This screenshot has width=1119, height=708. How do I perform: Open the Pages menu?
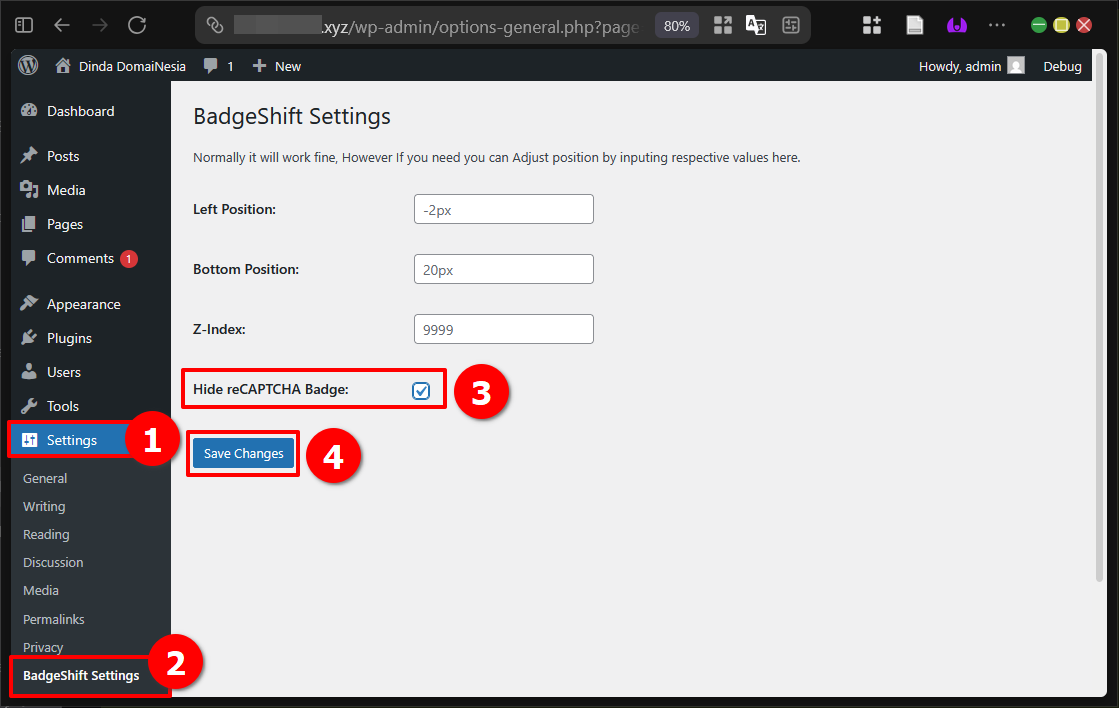coord(65,225)
